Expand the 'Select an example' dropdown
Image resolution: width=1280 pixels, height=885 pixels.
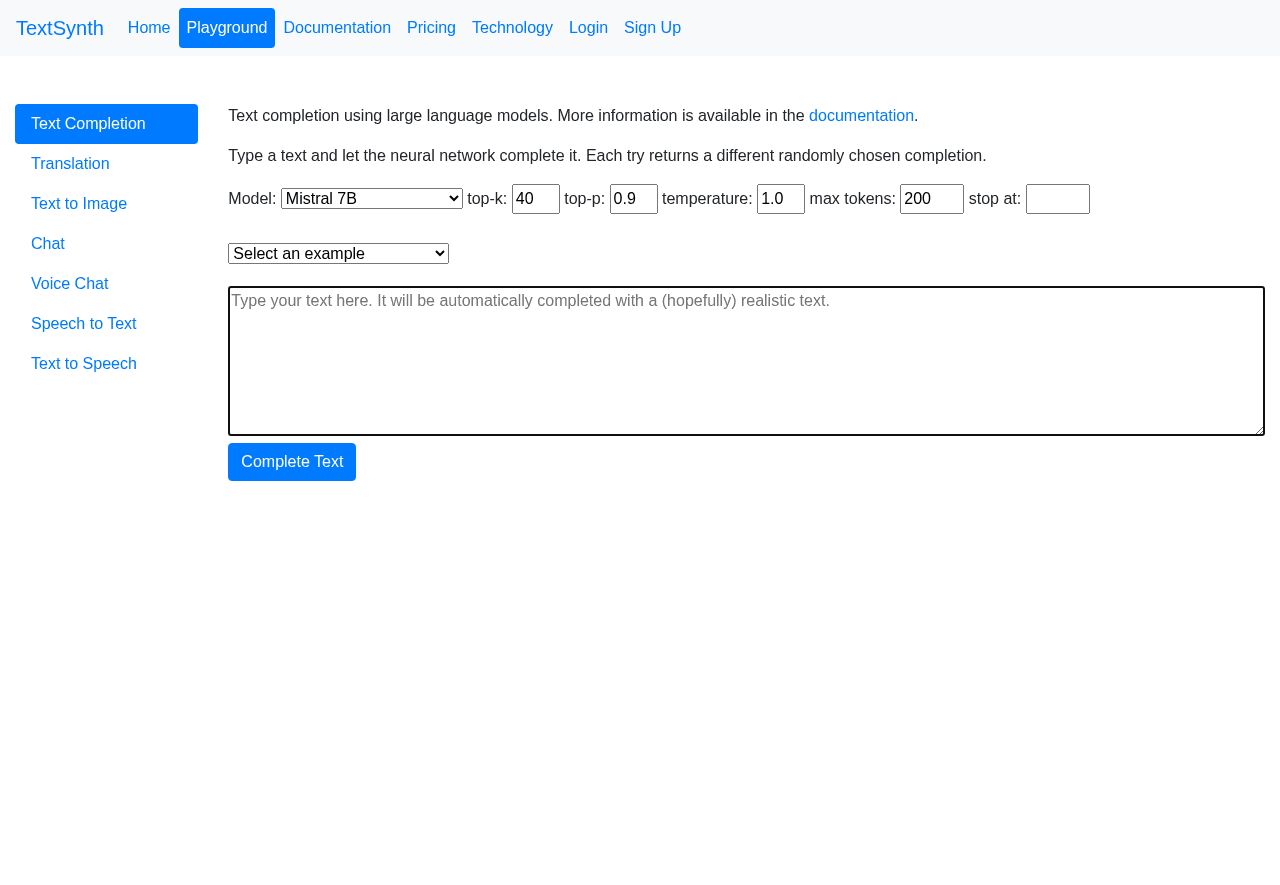coord(338,251)
